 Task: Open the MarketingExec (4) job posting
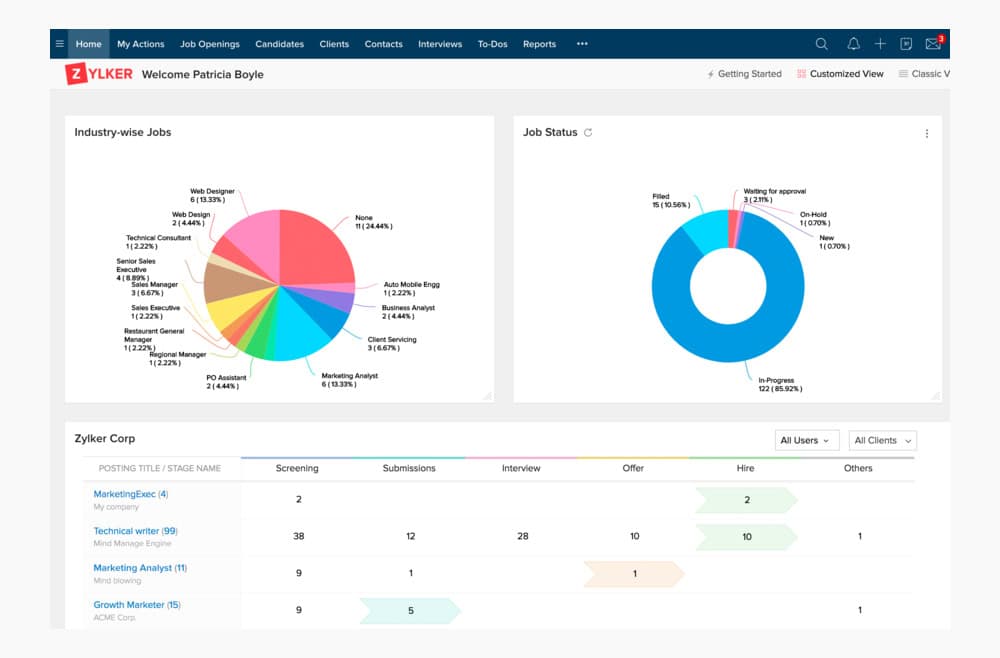pyautogui.click(x=131, y=494)
